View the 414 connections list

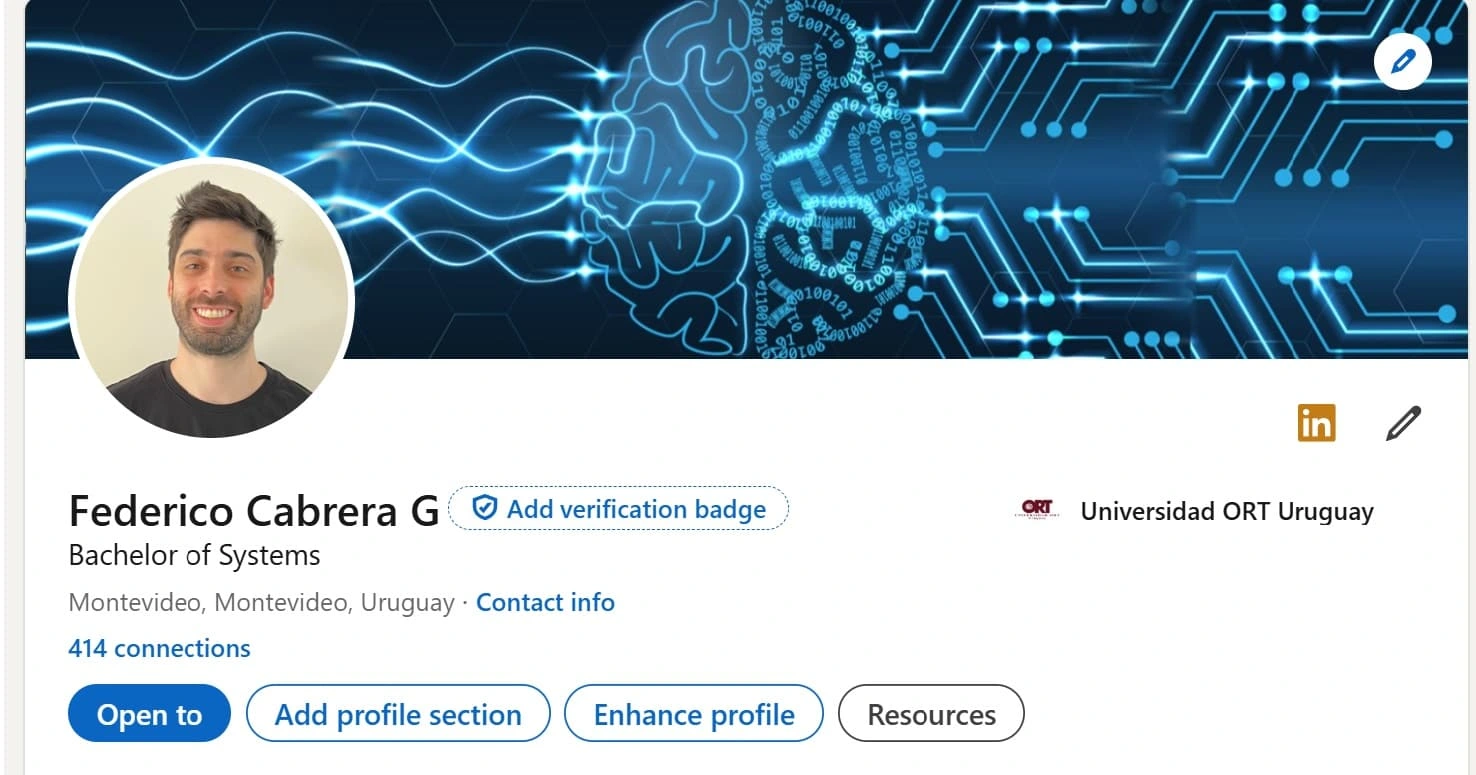coord(159,648)
